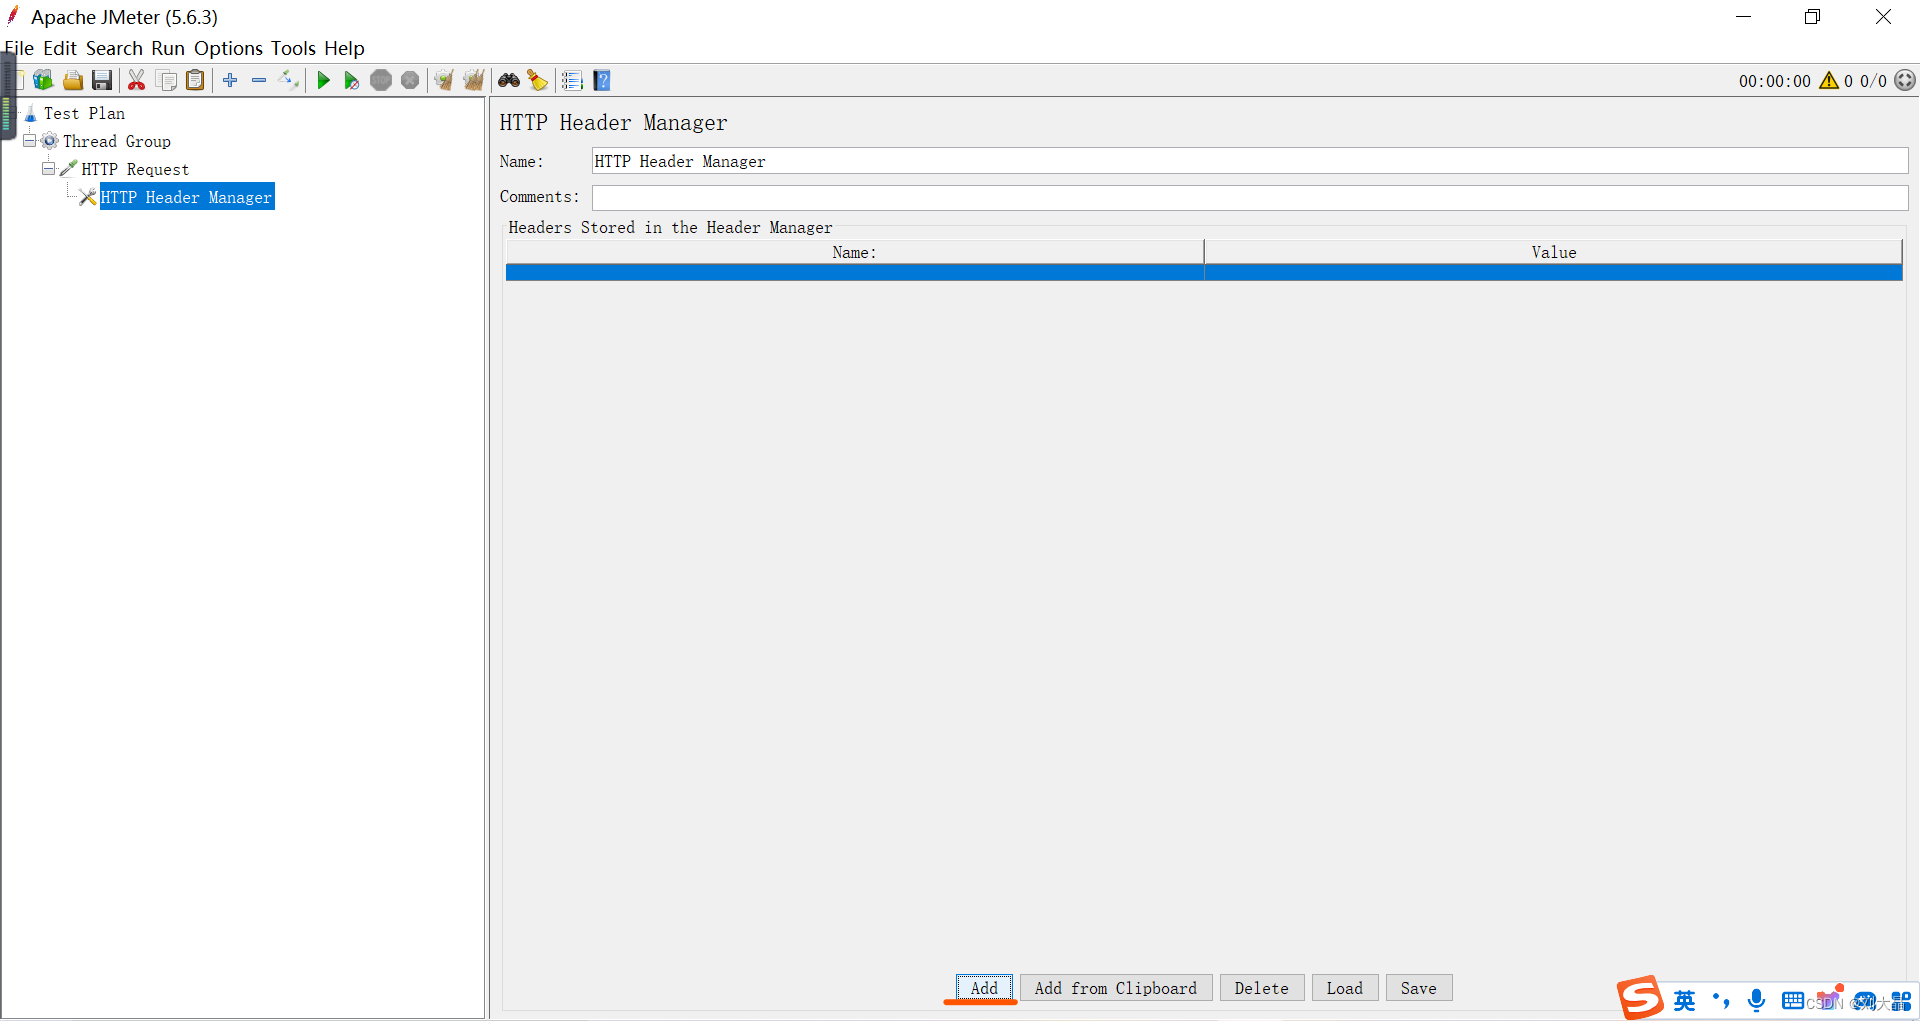Click the Save headers button
Image resolution: width=1920 pixels, height=1021 pixels.
point(1419,988)
